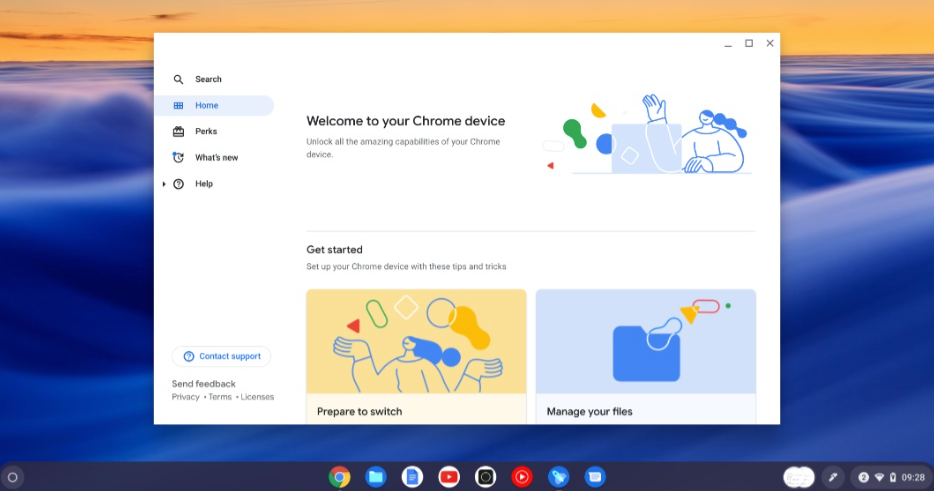Close the Explore window
Screen dimensions: 934x491
click(x=770, y=43)
